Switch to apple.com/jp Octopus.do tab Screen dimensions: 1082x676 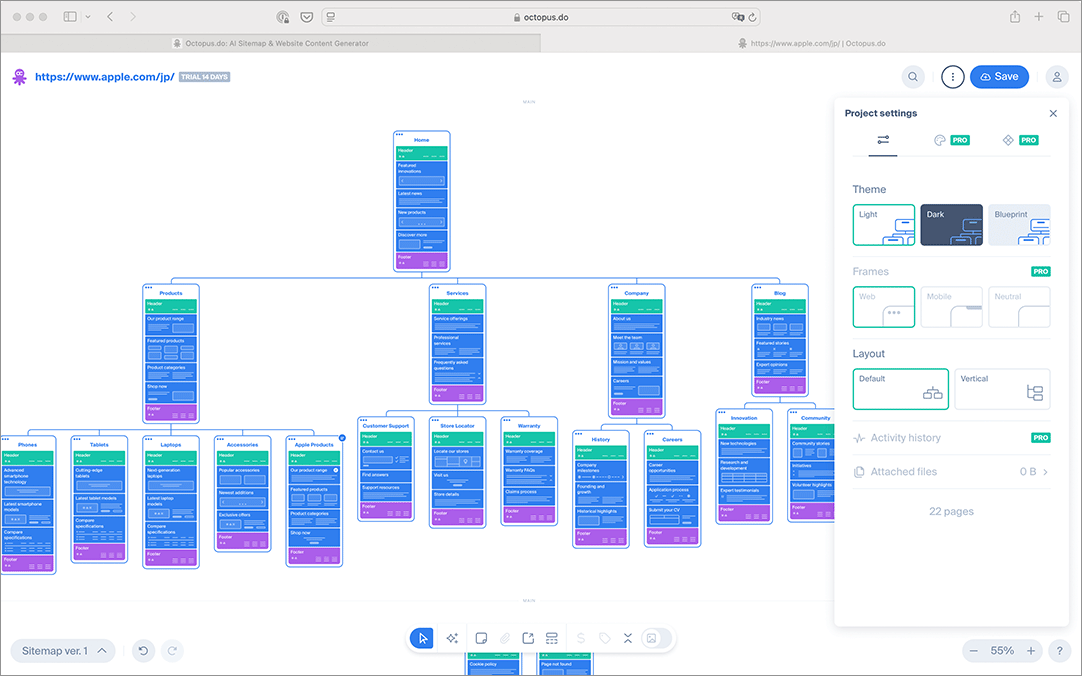pos(812,43)
